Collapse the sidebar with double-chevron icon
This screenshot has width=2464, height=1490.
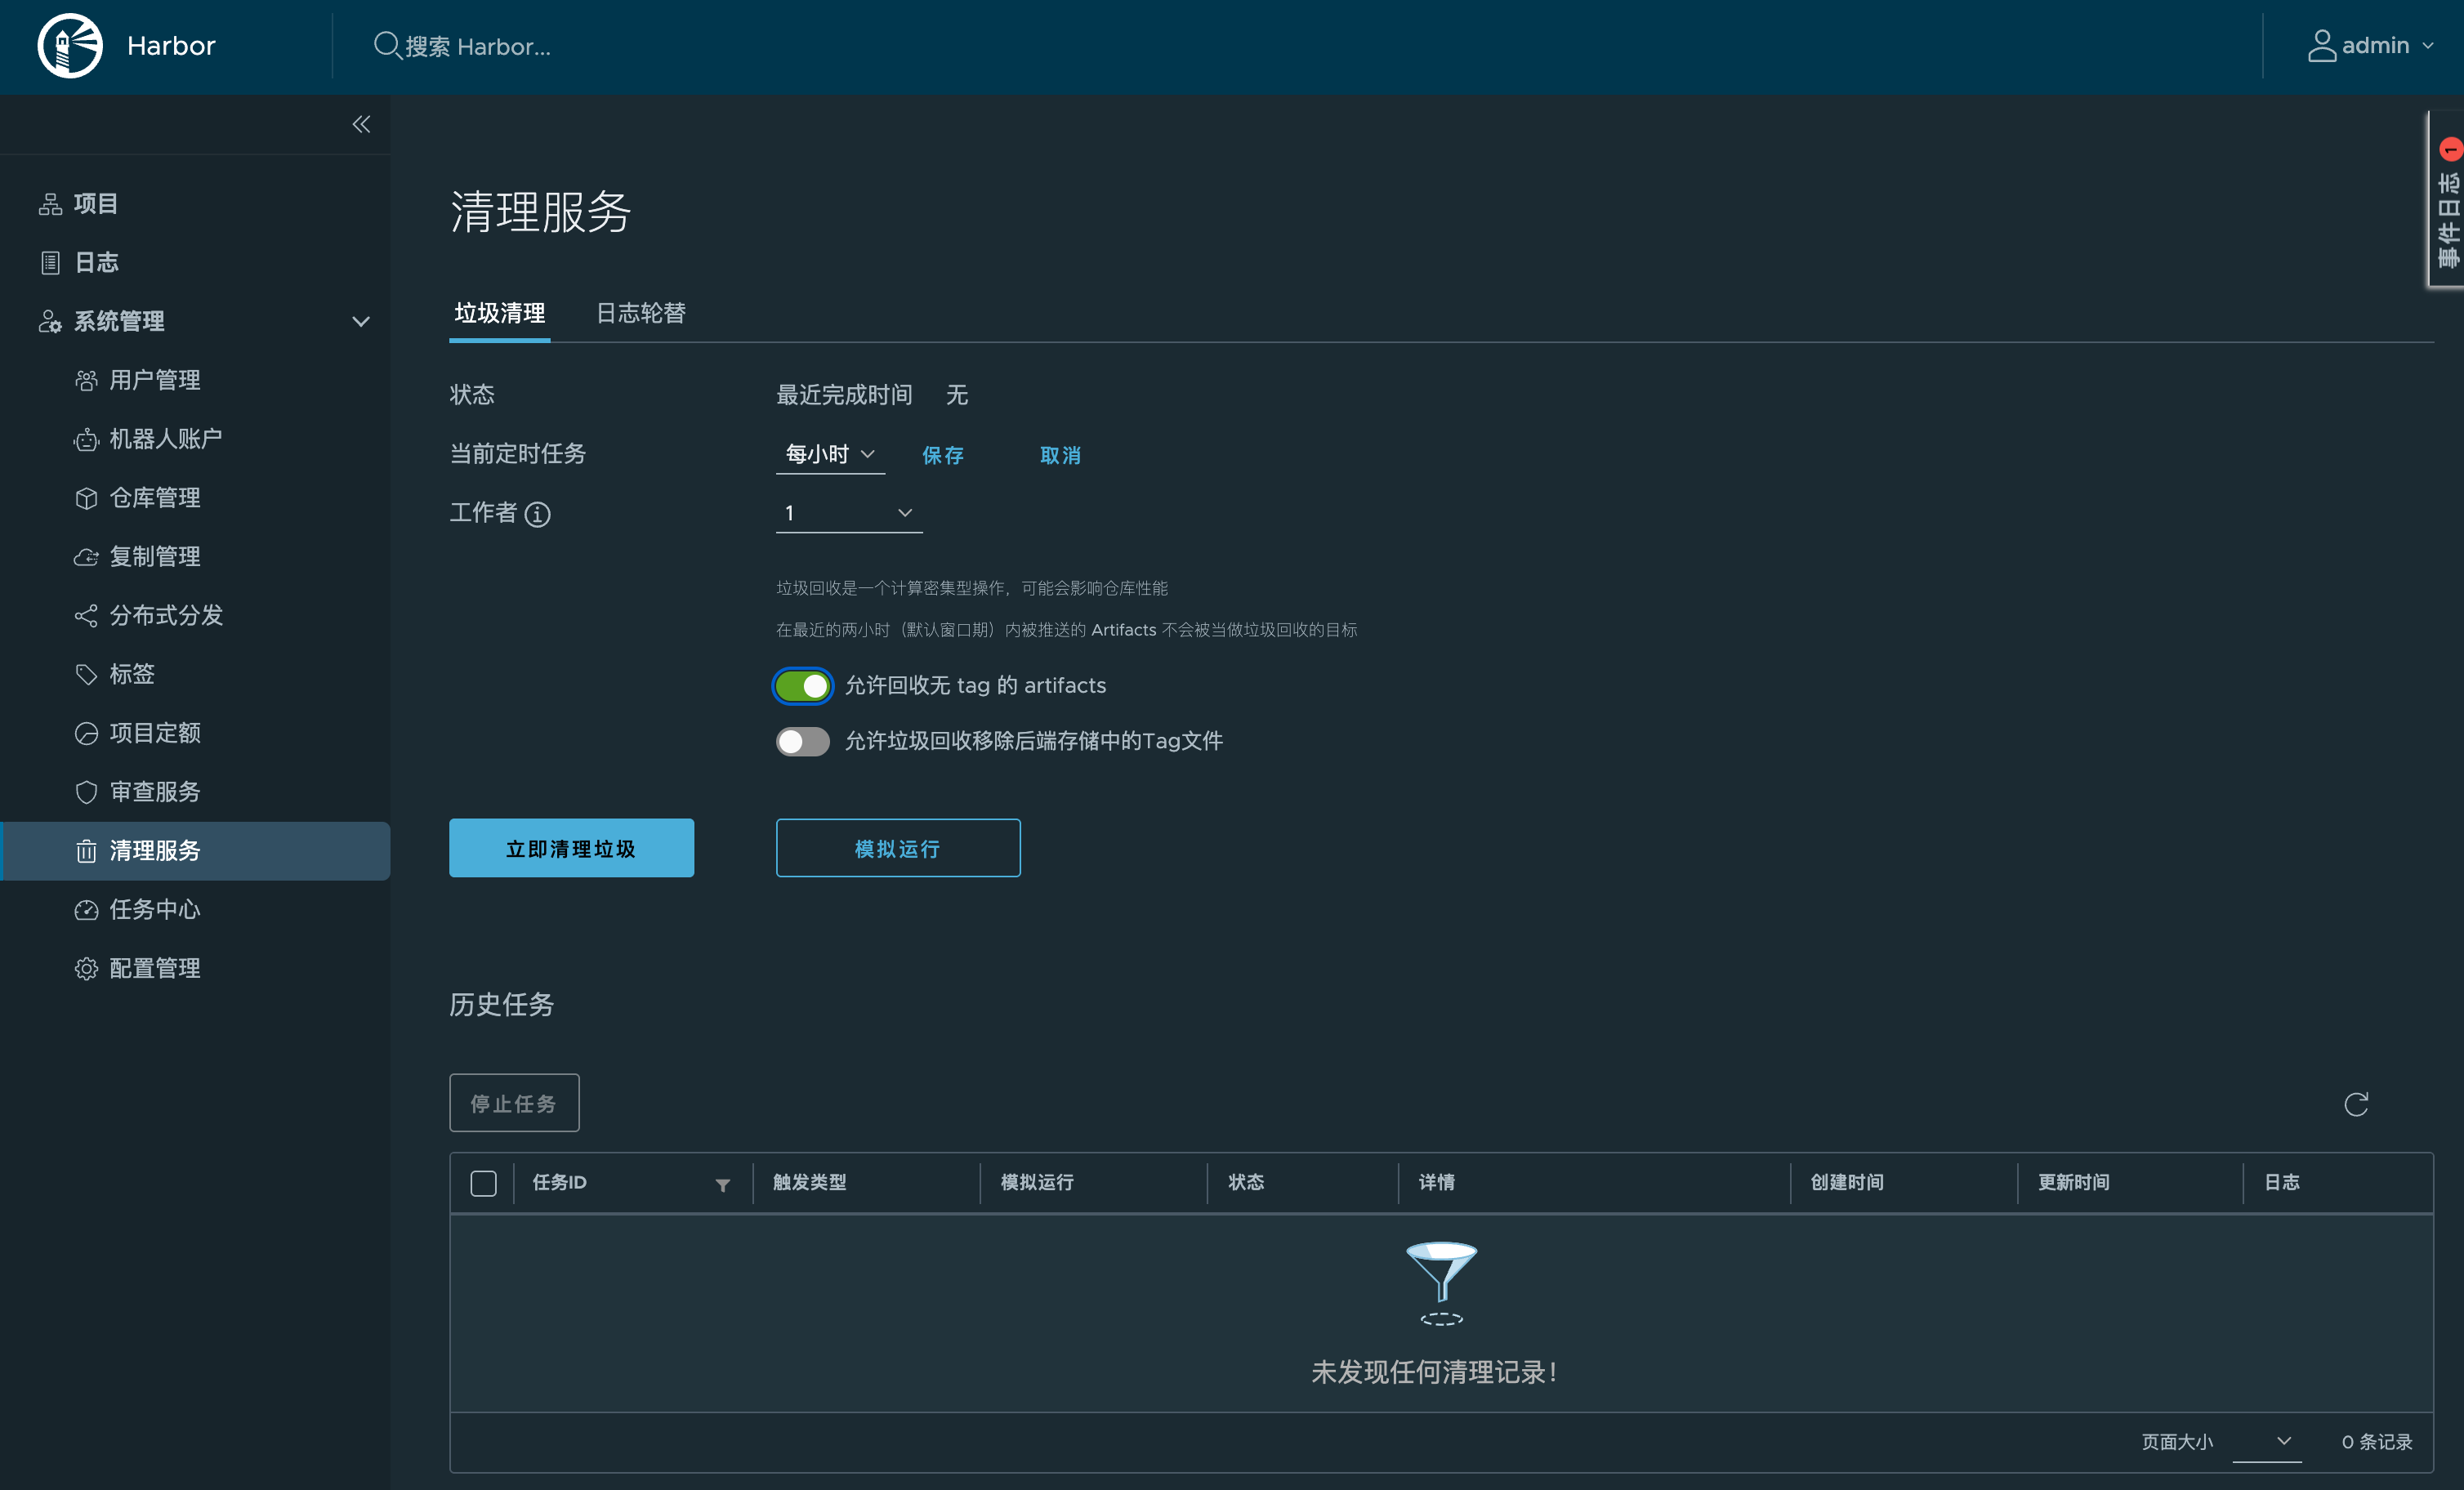tap(361, 124)
